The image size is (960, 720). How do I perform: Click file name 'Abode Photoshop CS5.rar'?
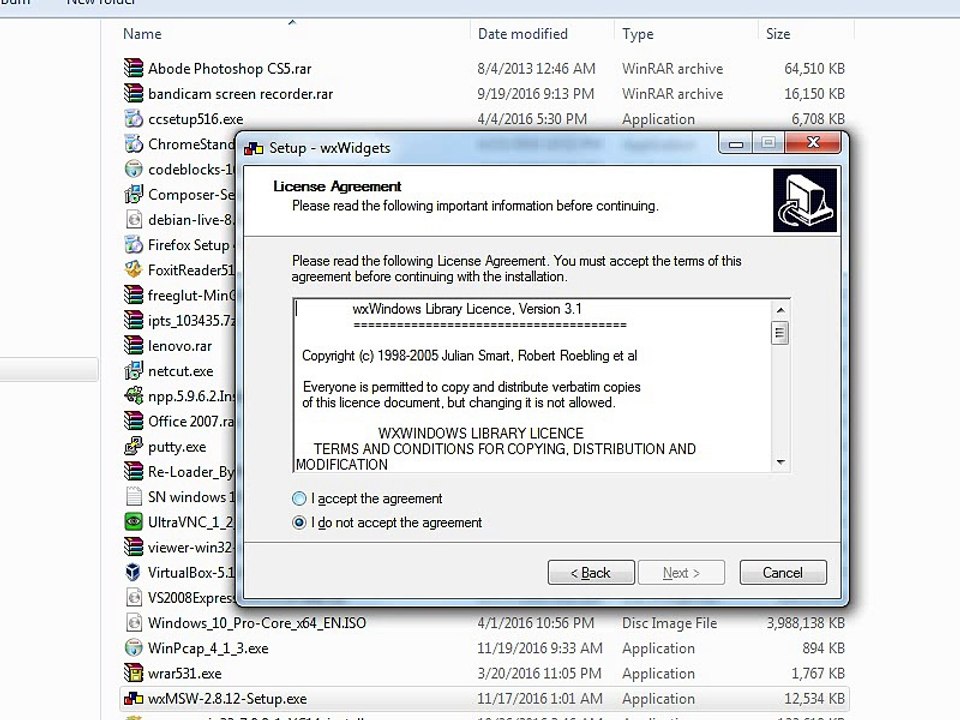(x=230, y=68)
